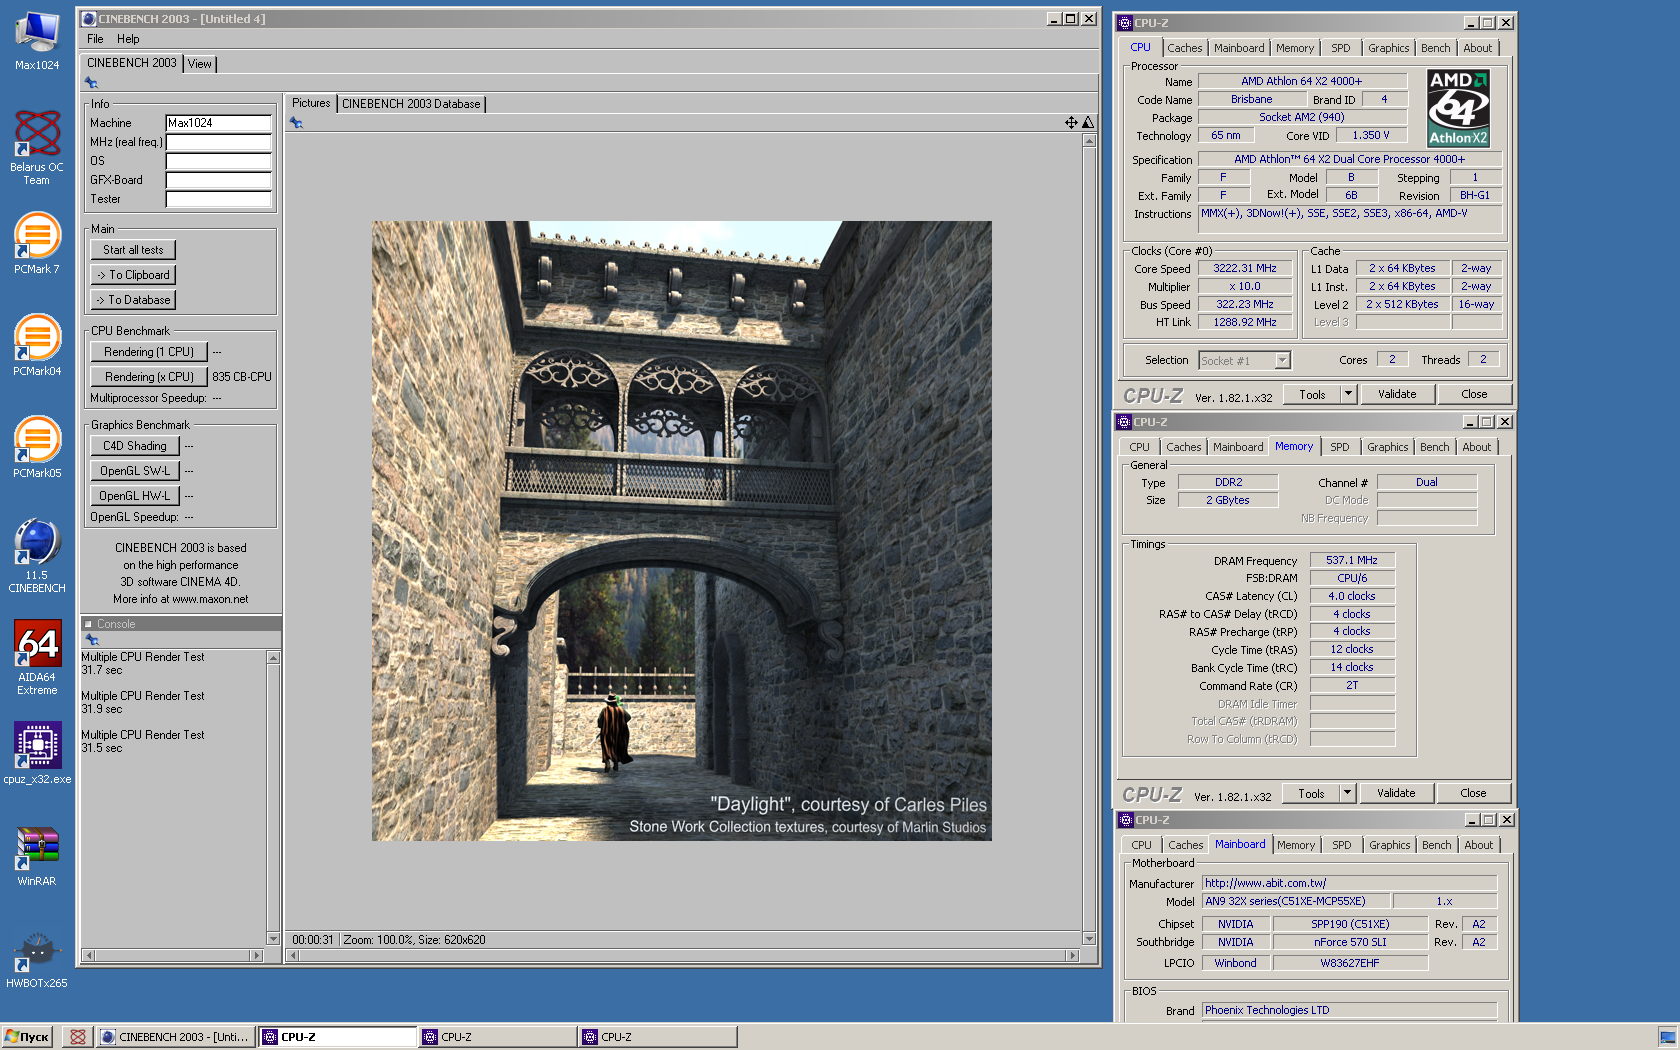
Task: Click the Console horizontal scrollbar right arrow
Action: 256,956
